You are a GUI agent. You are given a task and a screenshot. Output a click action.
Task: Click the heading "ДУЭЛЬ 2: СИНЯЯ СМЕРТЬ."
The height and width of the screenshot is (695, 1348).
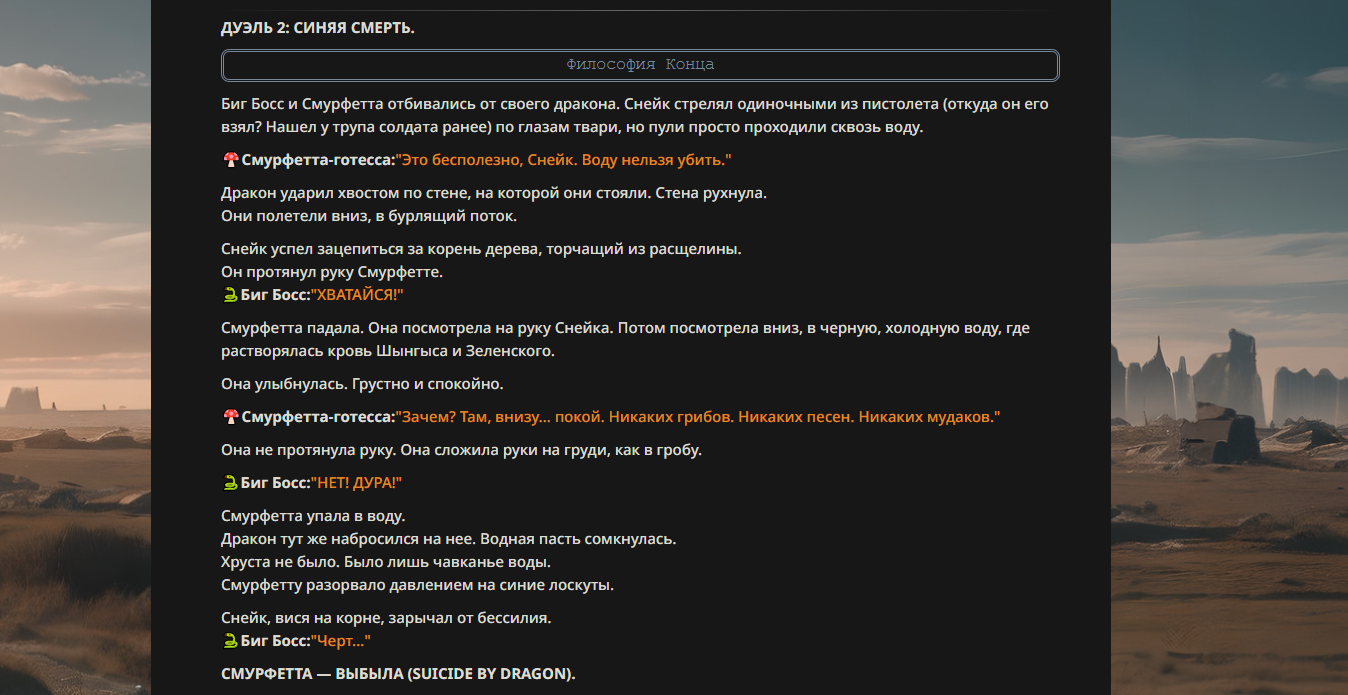coord(317,28)
